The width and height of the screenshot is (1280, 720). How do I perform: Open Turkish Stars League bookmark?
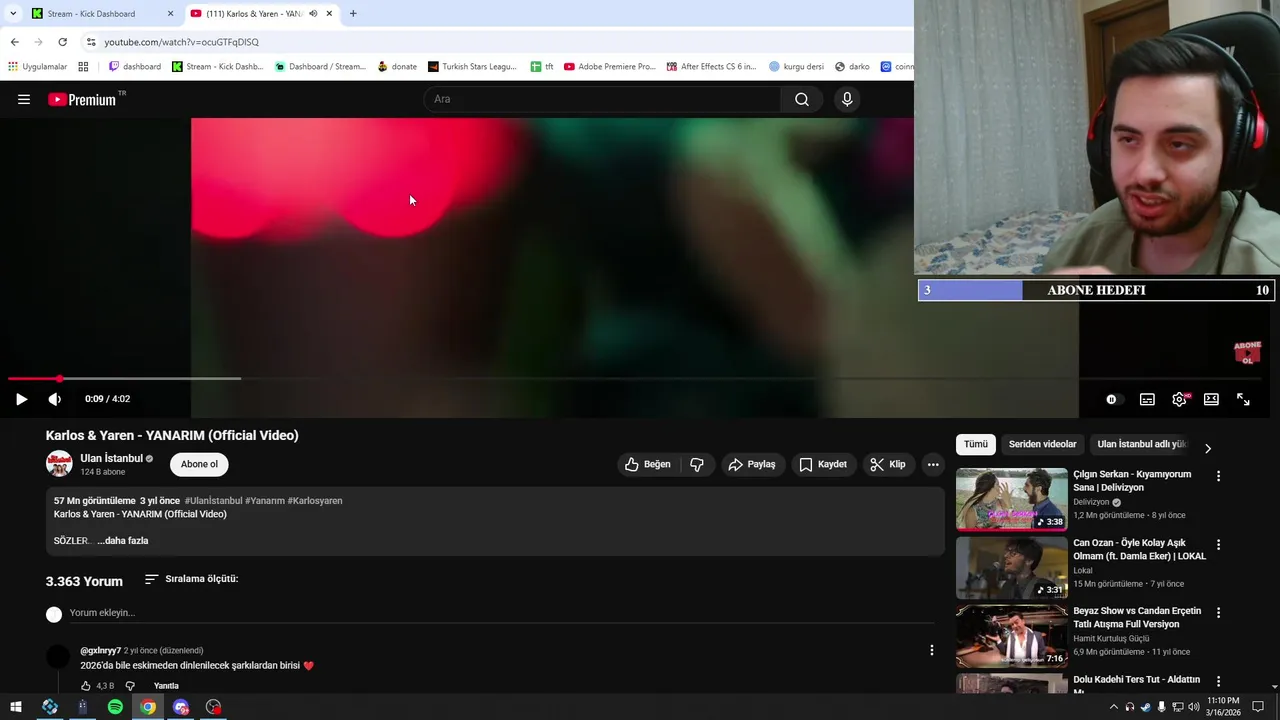pyautogui.click(x=472, y=67)
